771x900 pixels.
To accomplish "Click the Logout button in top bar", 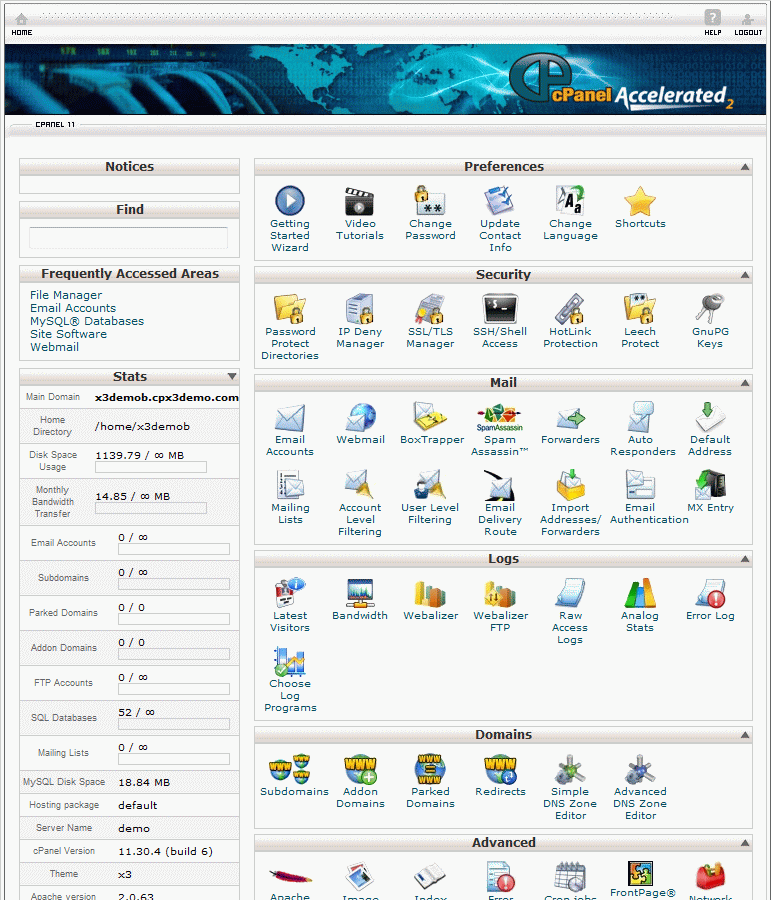I will click(748, 24).
